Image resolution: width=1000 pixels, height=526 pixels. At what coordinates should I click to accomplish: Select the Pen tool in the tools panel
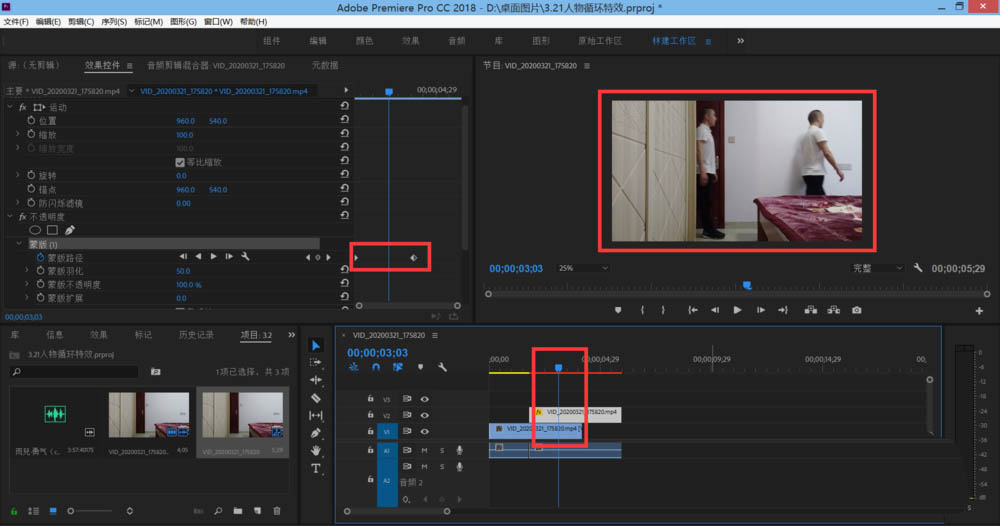(x=316, y=433)
